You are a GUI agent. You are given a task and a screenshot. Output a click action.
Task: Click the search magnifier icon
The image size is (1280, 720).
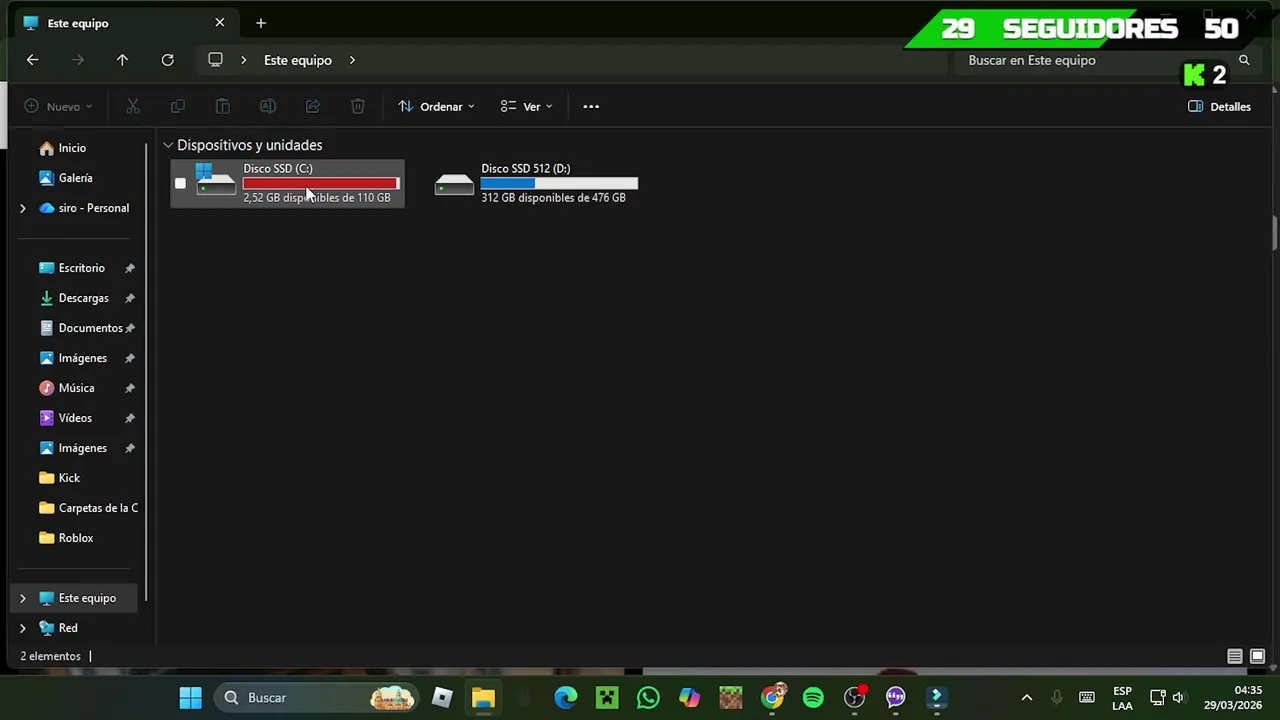(x=1244, y=60)
